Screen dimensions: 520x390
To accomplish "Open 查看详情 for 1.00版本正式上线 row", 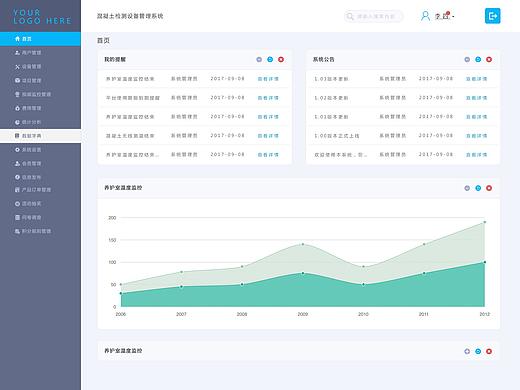I will 476,136.
